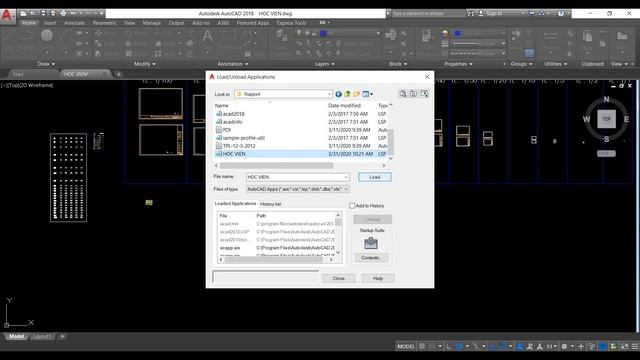640x360 pixels.
Task: Expand the Modify panel dropdown
Action: [145, 64]
